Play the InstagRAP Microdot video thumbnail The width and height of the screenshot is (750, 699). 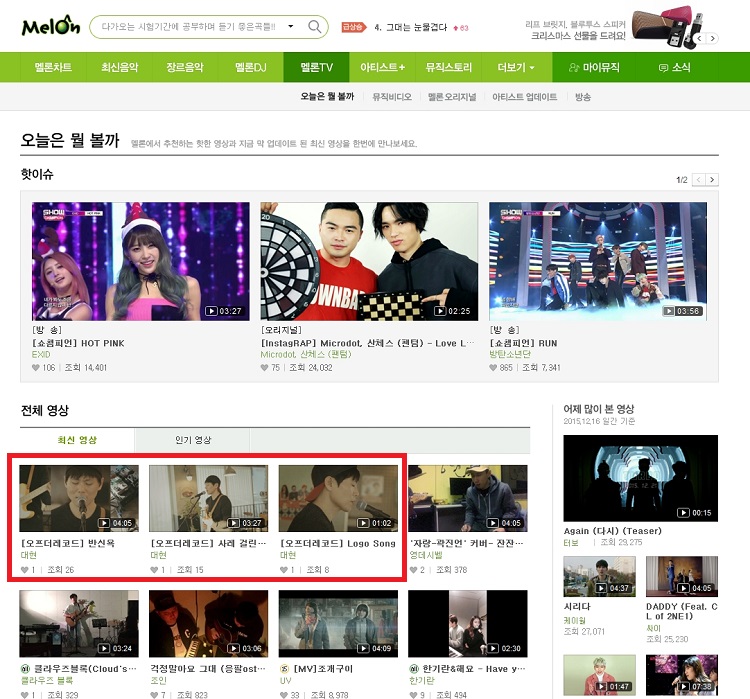(369, 261)
